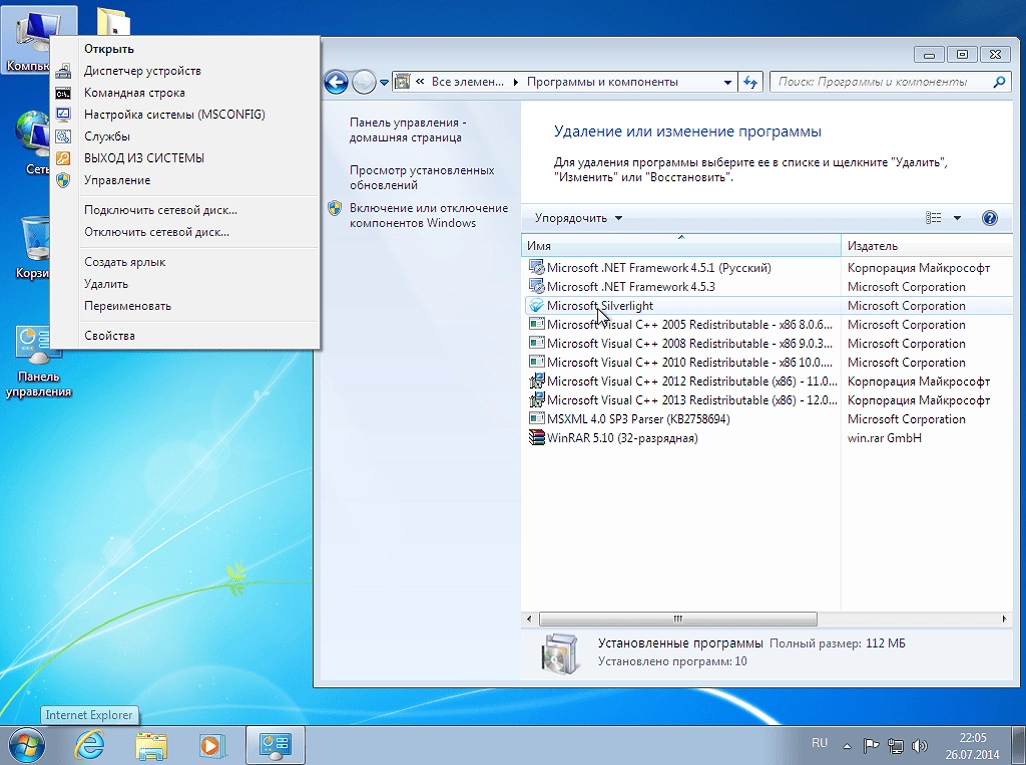Click the horizontal scrollbar thumb
The height and width of the screenshot is (765, 1026).
[678, 618]
